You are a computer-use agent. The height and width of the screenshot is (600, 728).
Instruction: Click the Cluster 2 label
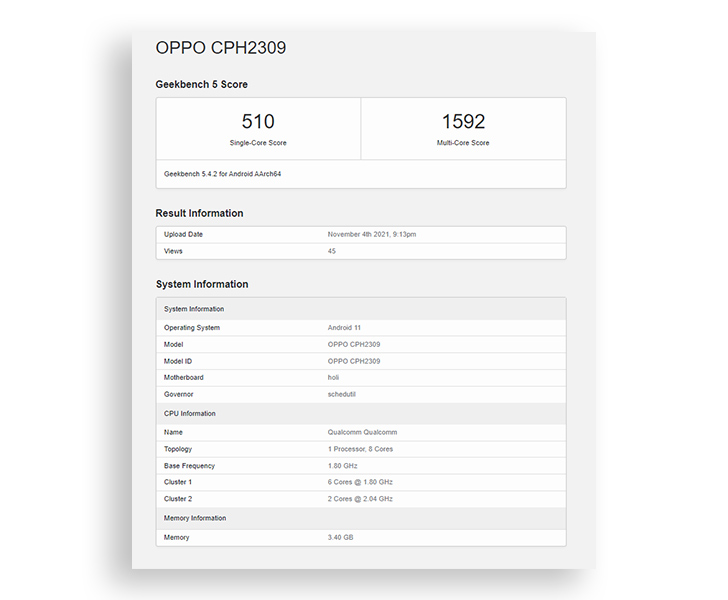pos(178,499)
